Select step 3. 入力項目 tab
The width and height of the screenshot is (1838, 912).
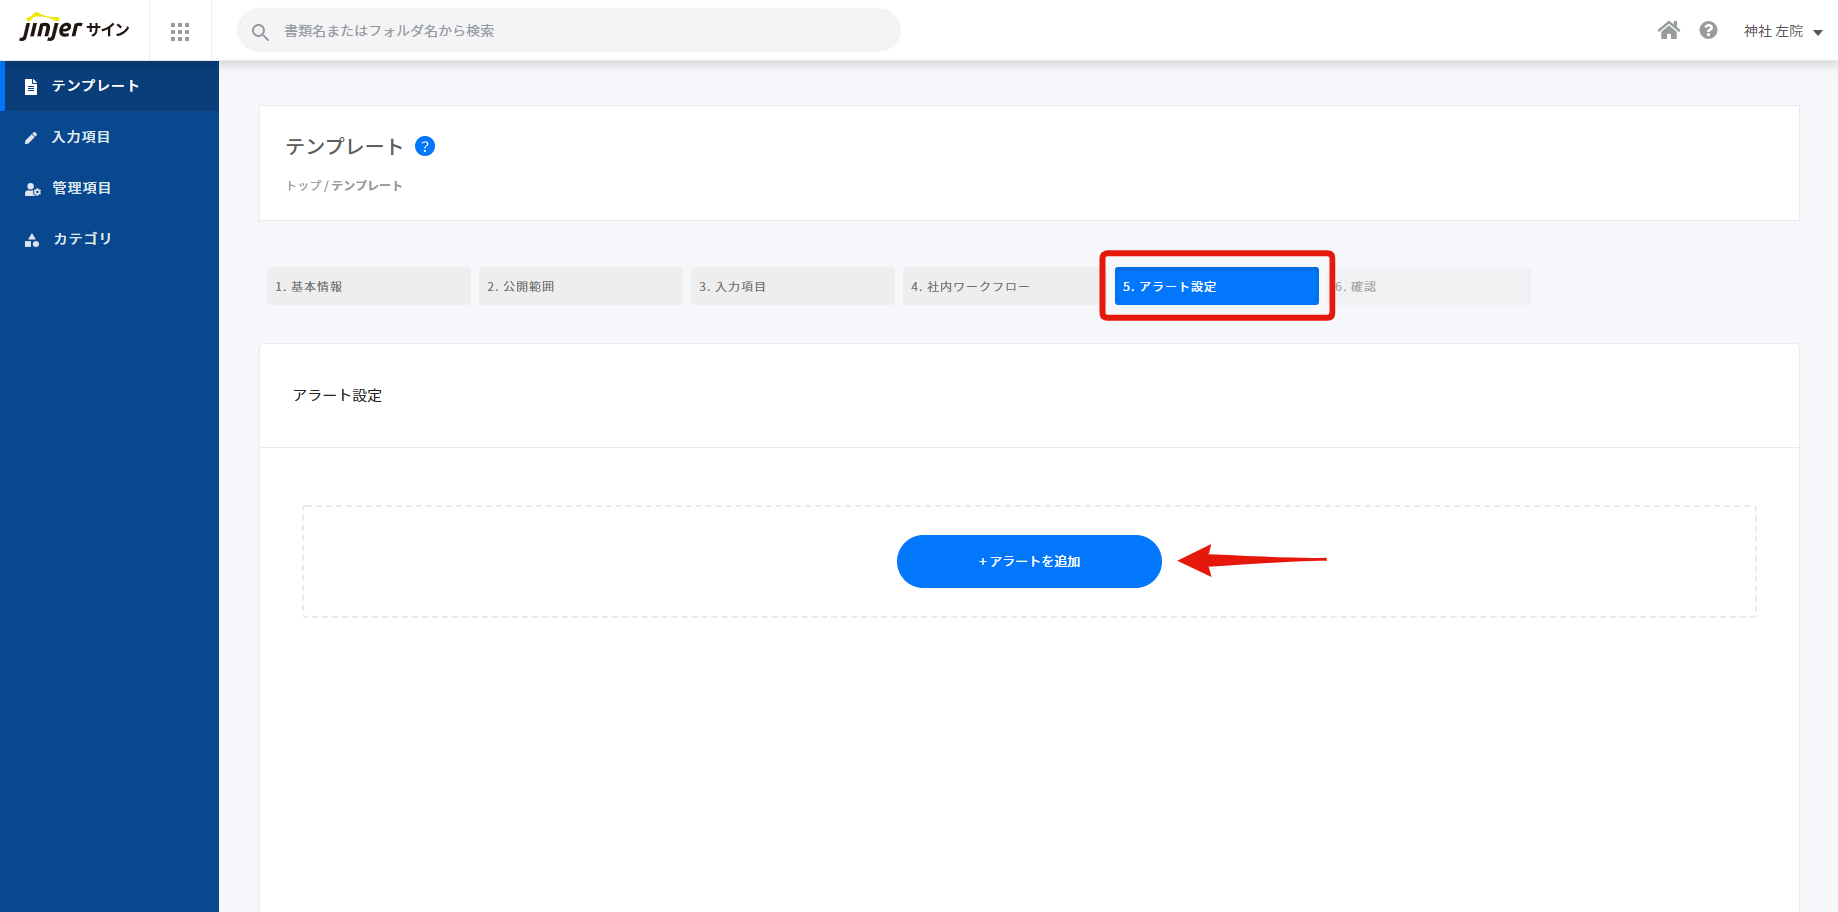pyautogui.click(x=792, y=286)
